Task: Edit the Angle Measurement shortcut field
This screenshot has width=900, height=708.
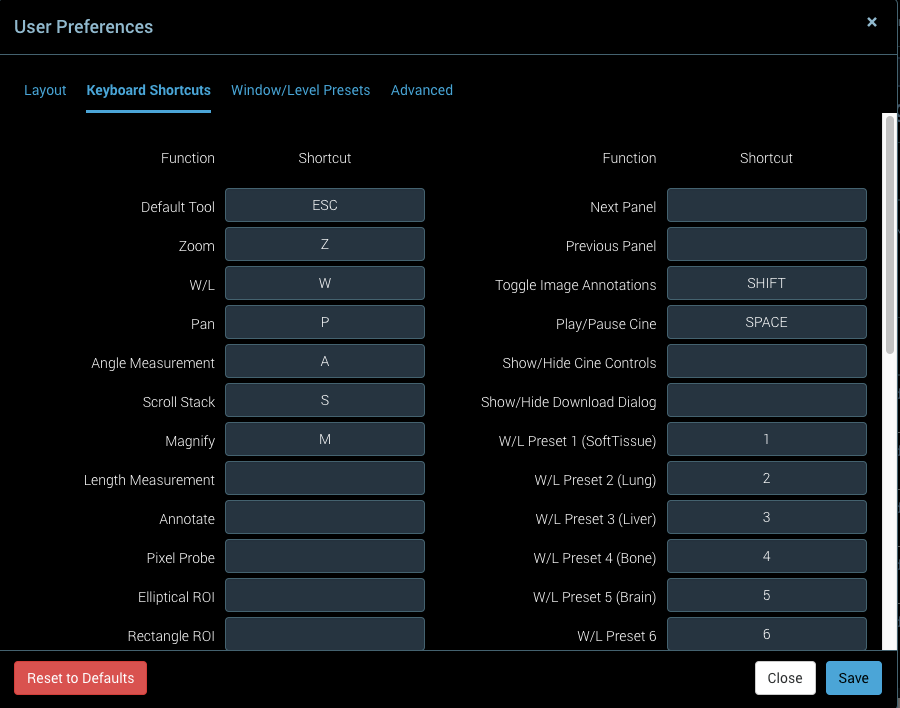Action: click(325, 361)
